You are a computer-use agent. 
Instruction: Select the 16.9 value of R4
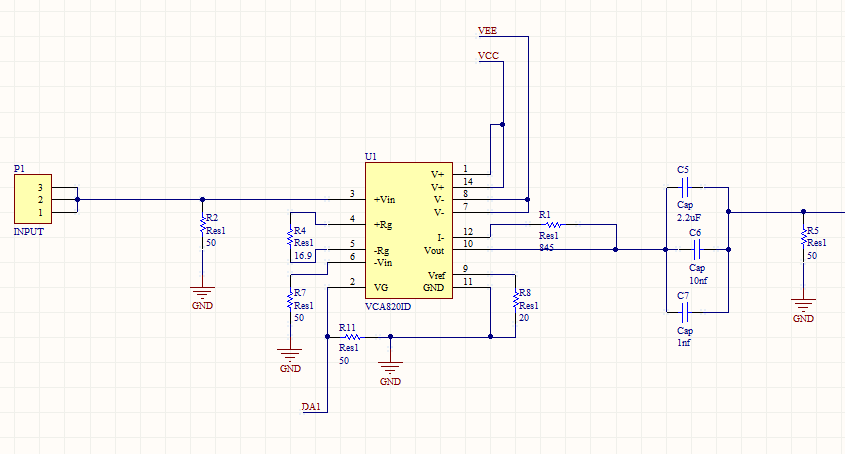(303, 255)
